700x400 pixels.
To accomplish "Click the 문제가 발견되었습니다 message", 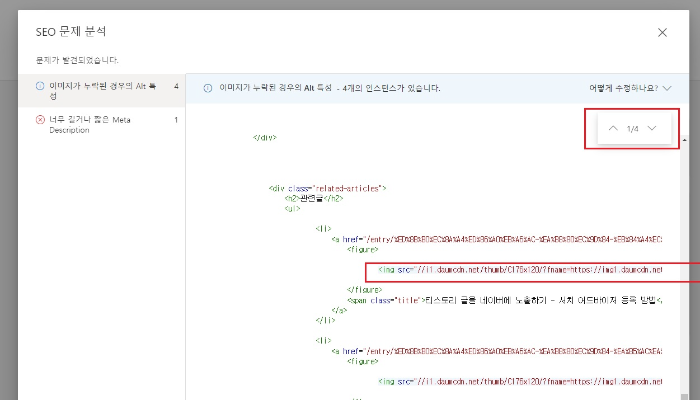I will coord(77,60).
